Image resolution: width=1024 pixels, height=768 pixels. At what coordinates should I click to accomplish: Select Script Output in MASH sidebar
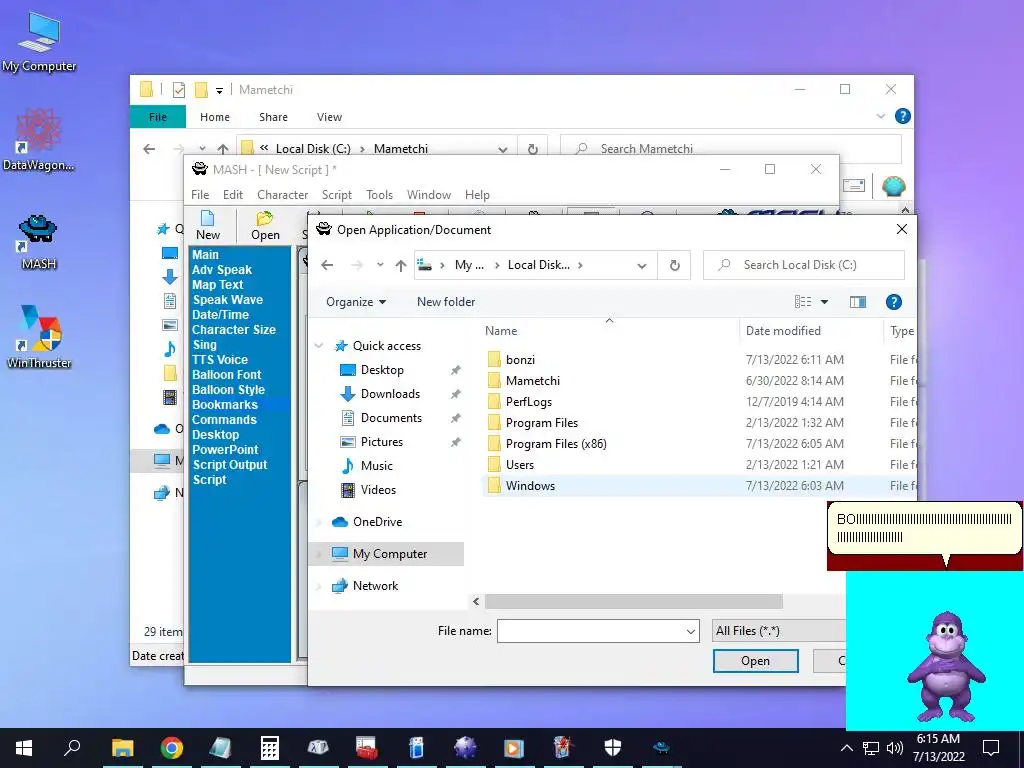click(230, 465)
